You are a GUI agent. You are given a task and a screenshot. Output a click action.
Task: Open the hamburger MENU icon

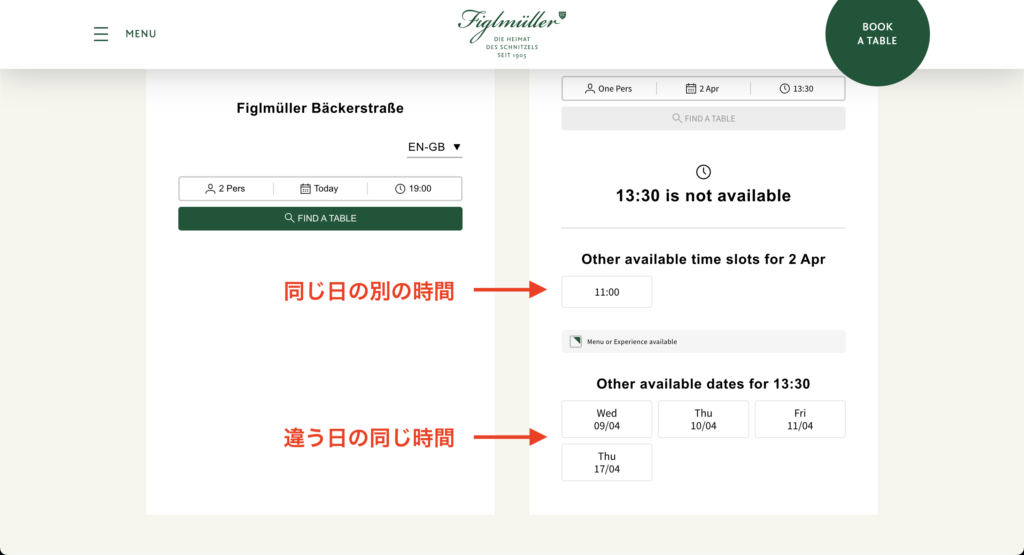(x=101, y=34)
